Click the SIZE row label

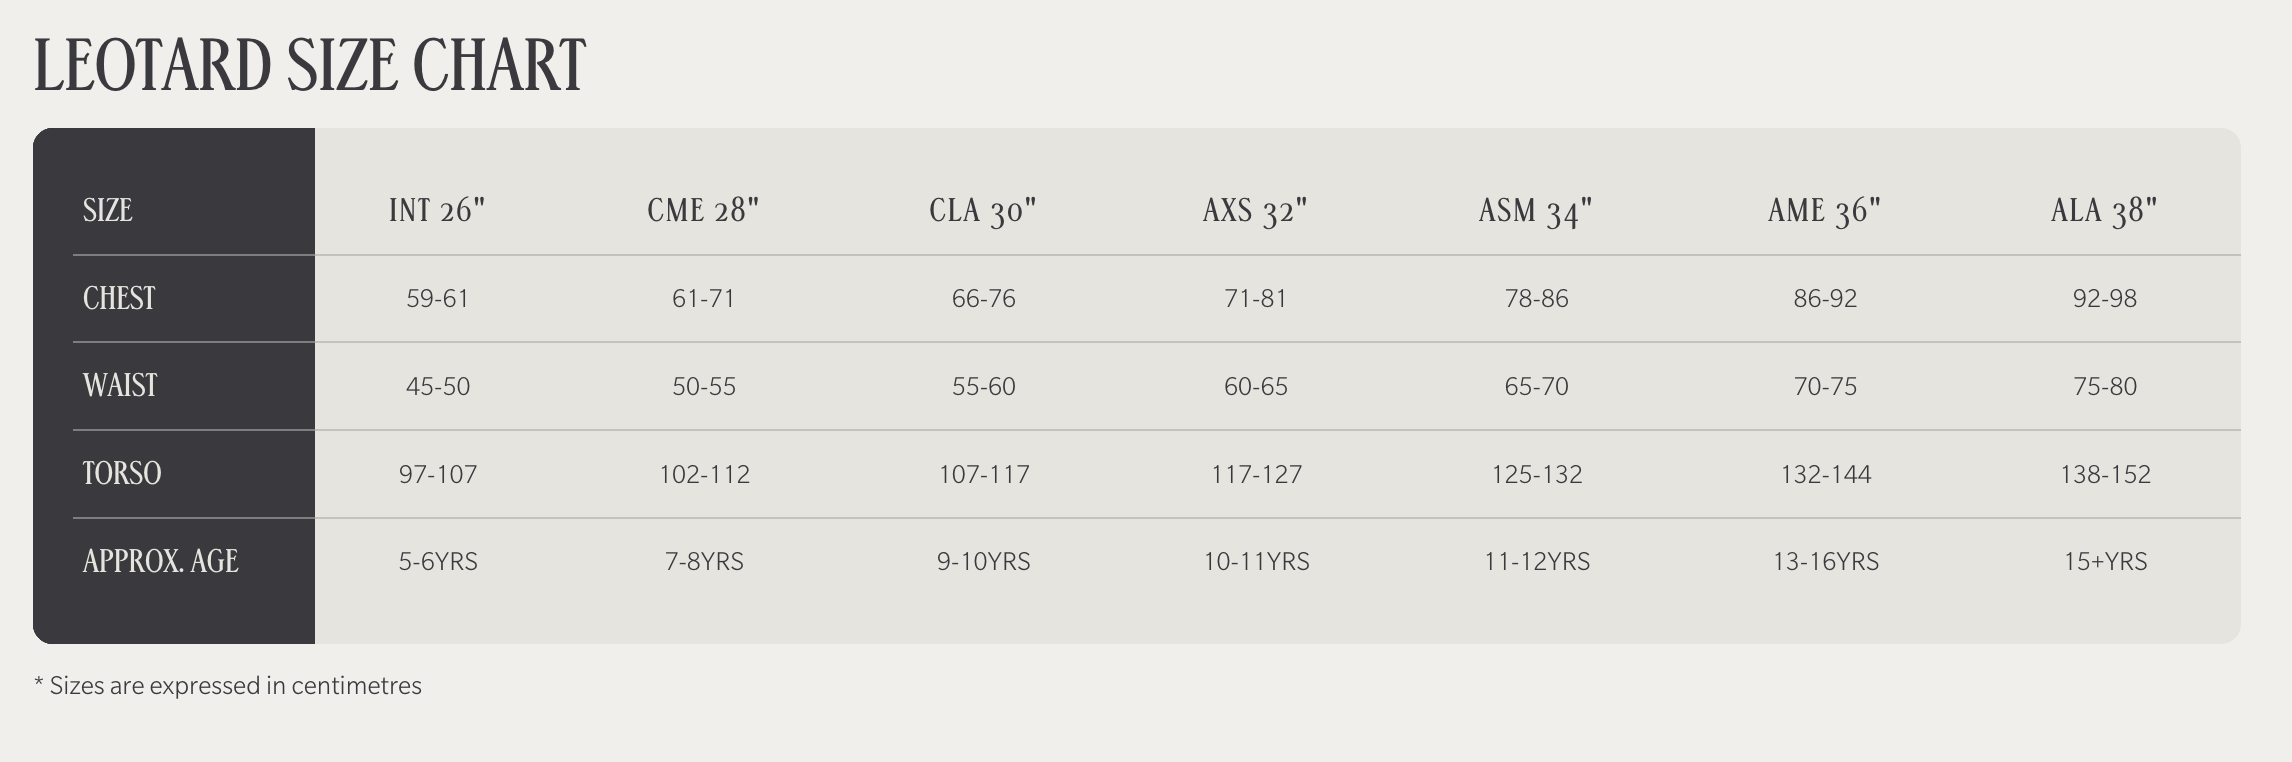[107, 210]
